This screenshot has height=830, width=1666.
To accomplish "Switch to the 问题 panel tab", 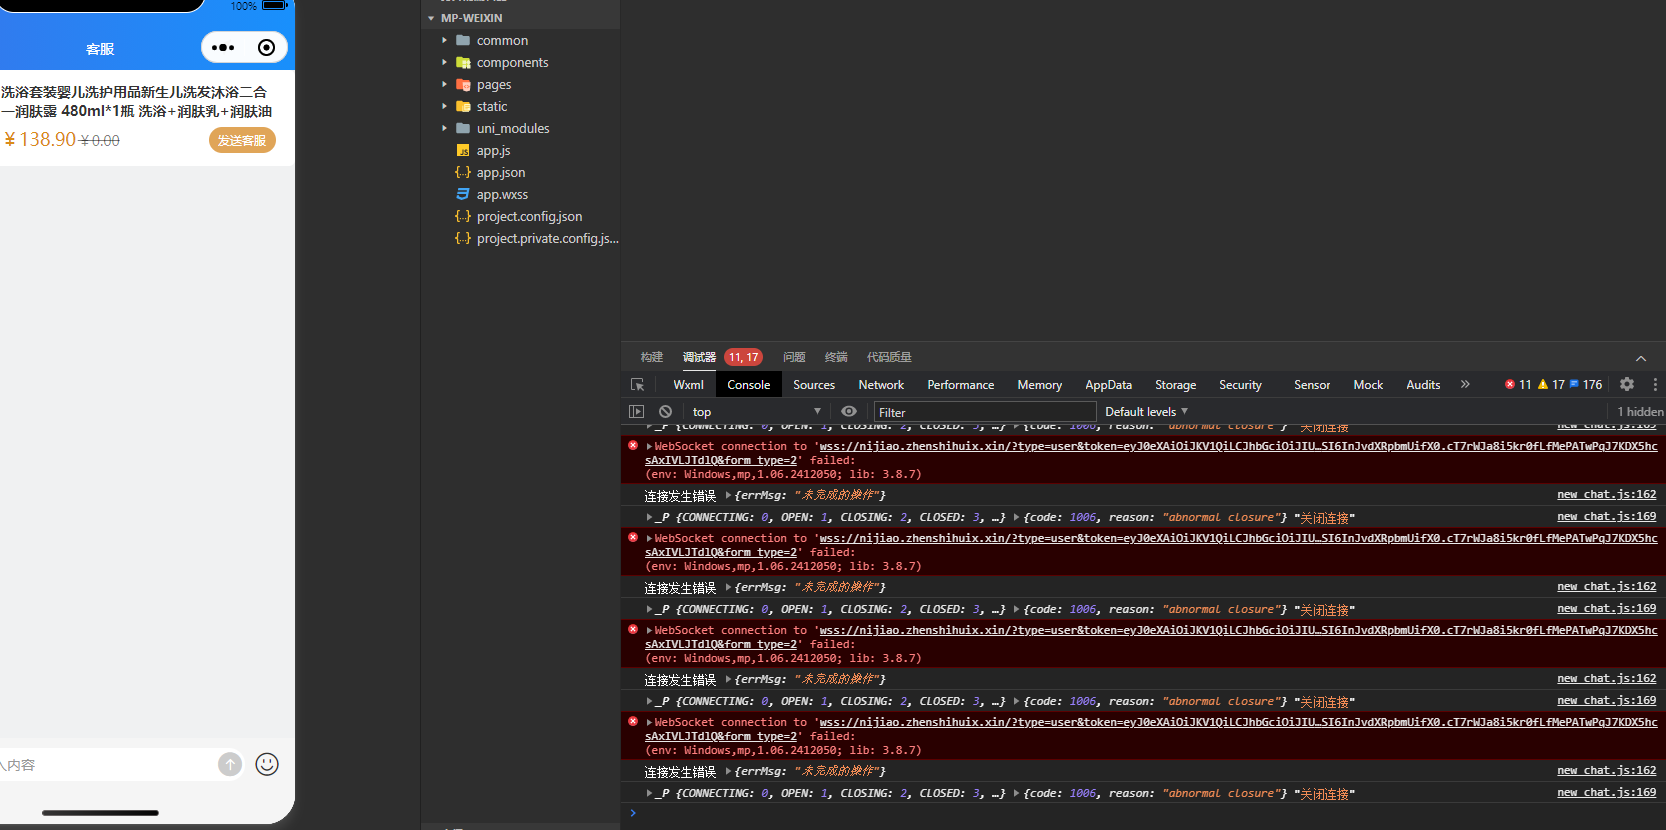I will tap(794, 357).
